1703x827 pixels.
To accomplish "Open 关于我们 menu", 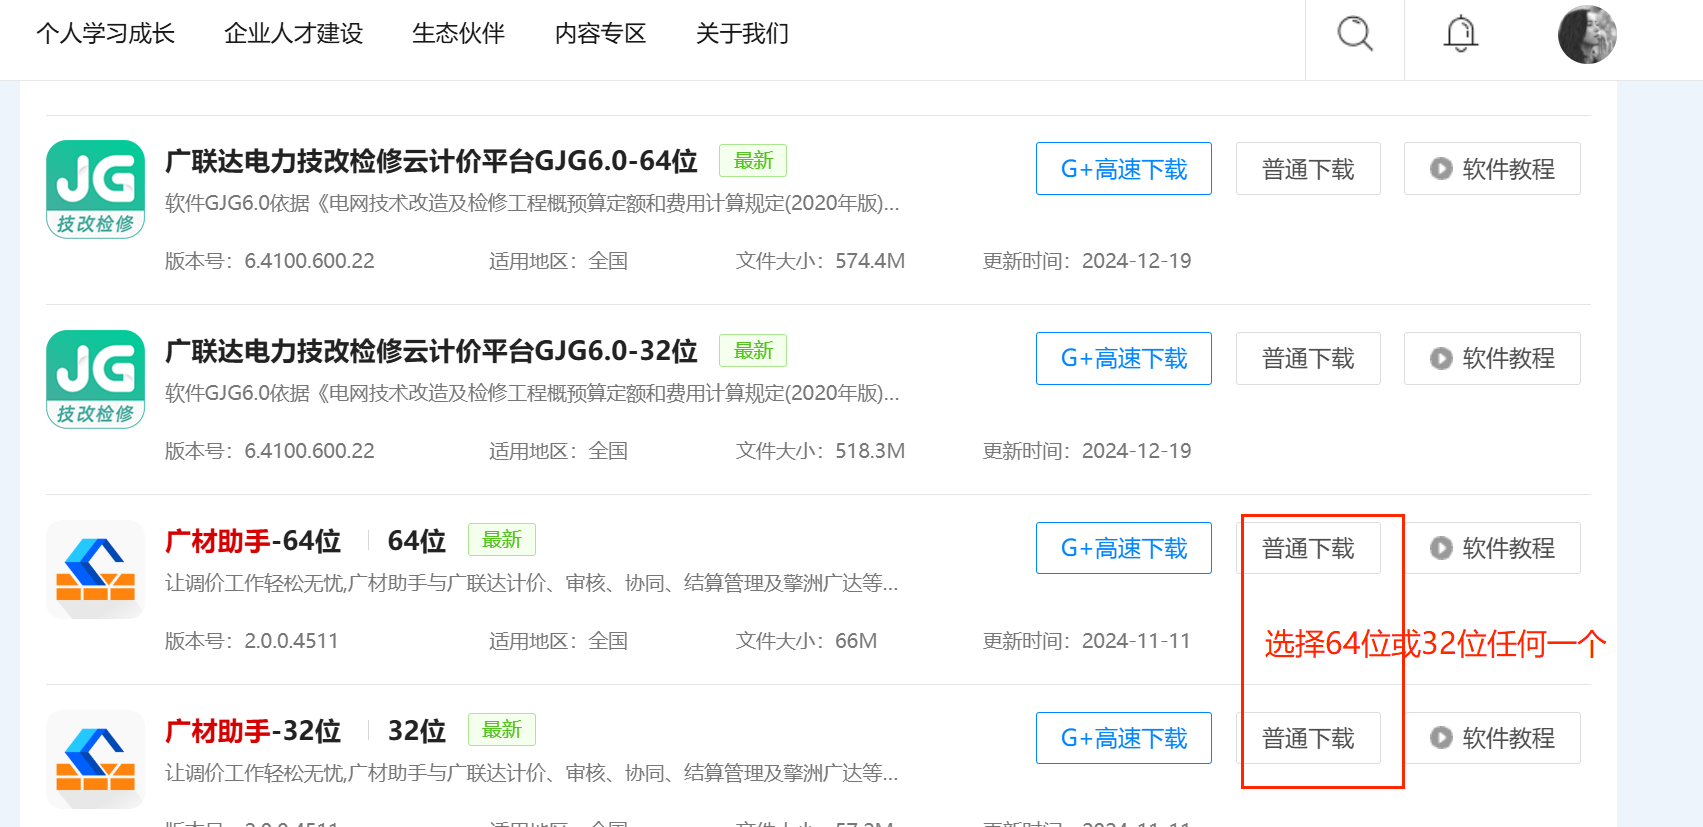I will coord(742,34).
